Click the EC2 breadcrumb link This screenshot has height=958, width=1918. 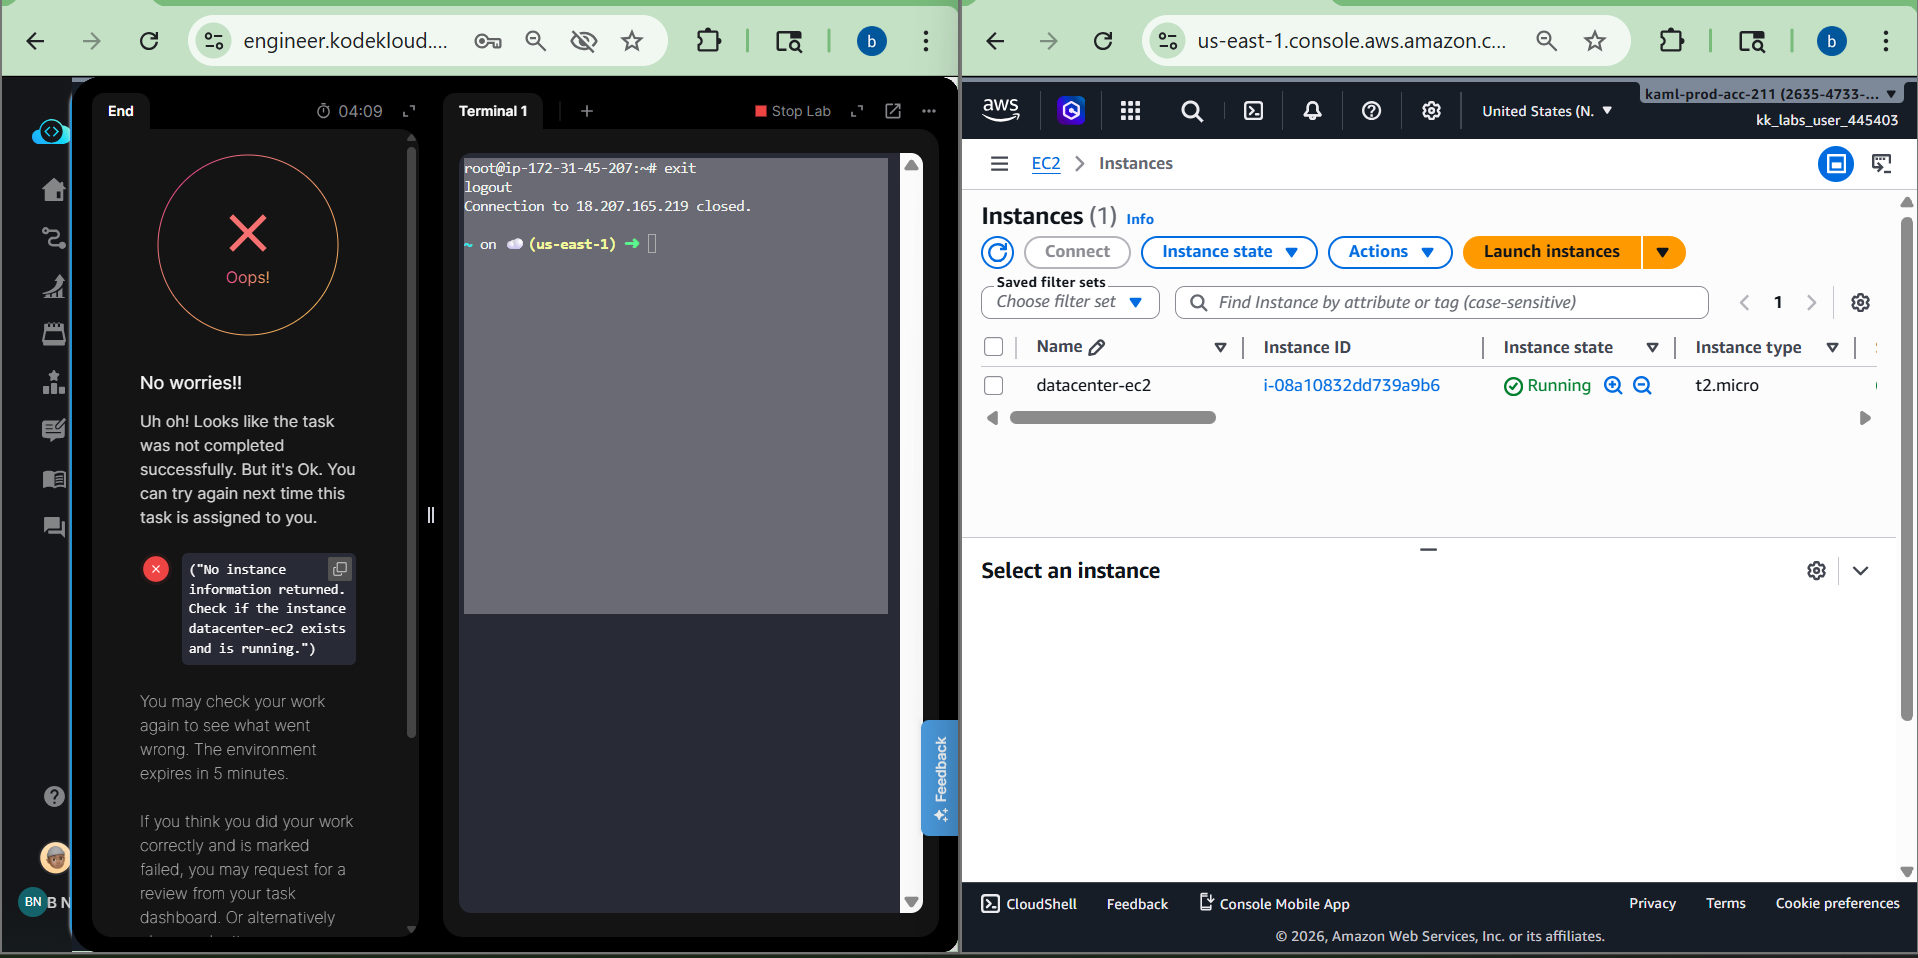(x=1045, y=163)
